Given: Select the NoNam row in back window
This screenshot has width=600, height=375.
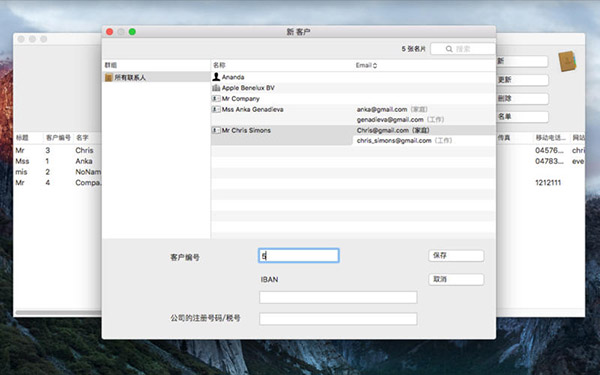Looking at the screenshot, I should click(57, 172).
